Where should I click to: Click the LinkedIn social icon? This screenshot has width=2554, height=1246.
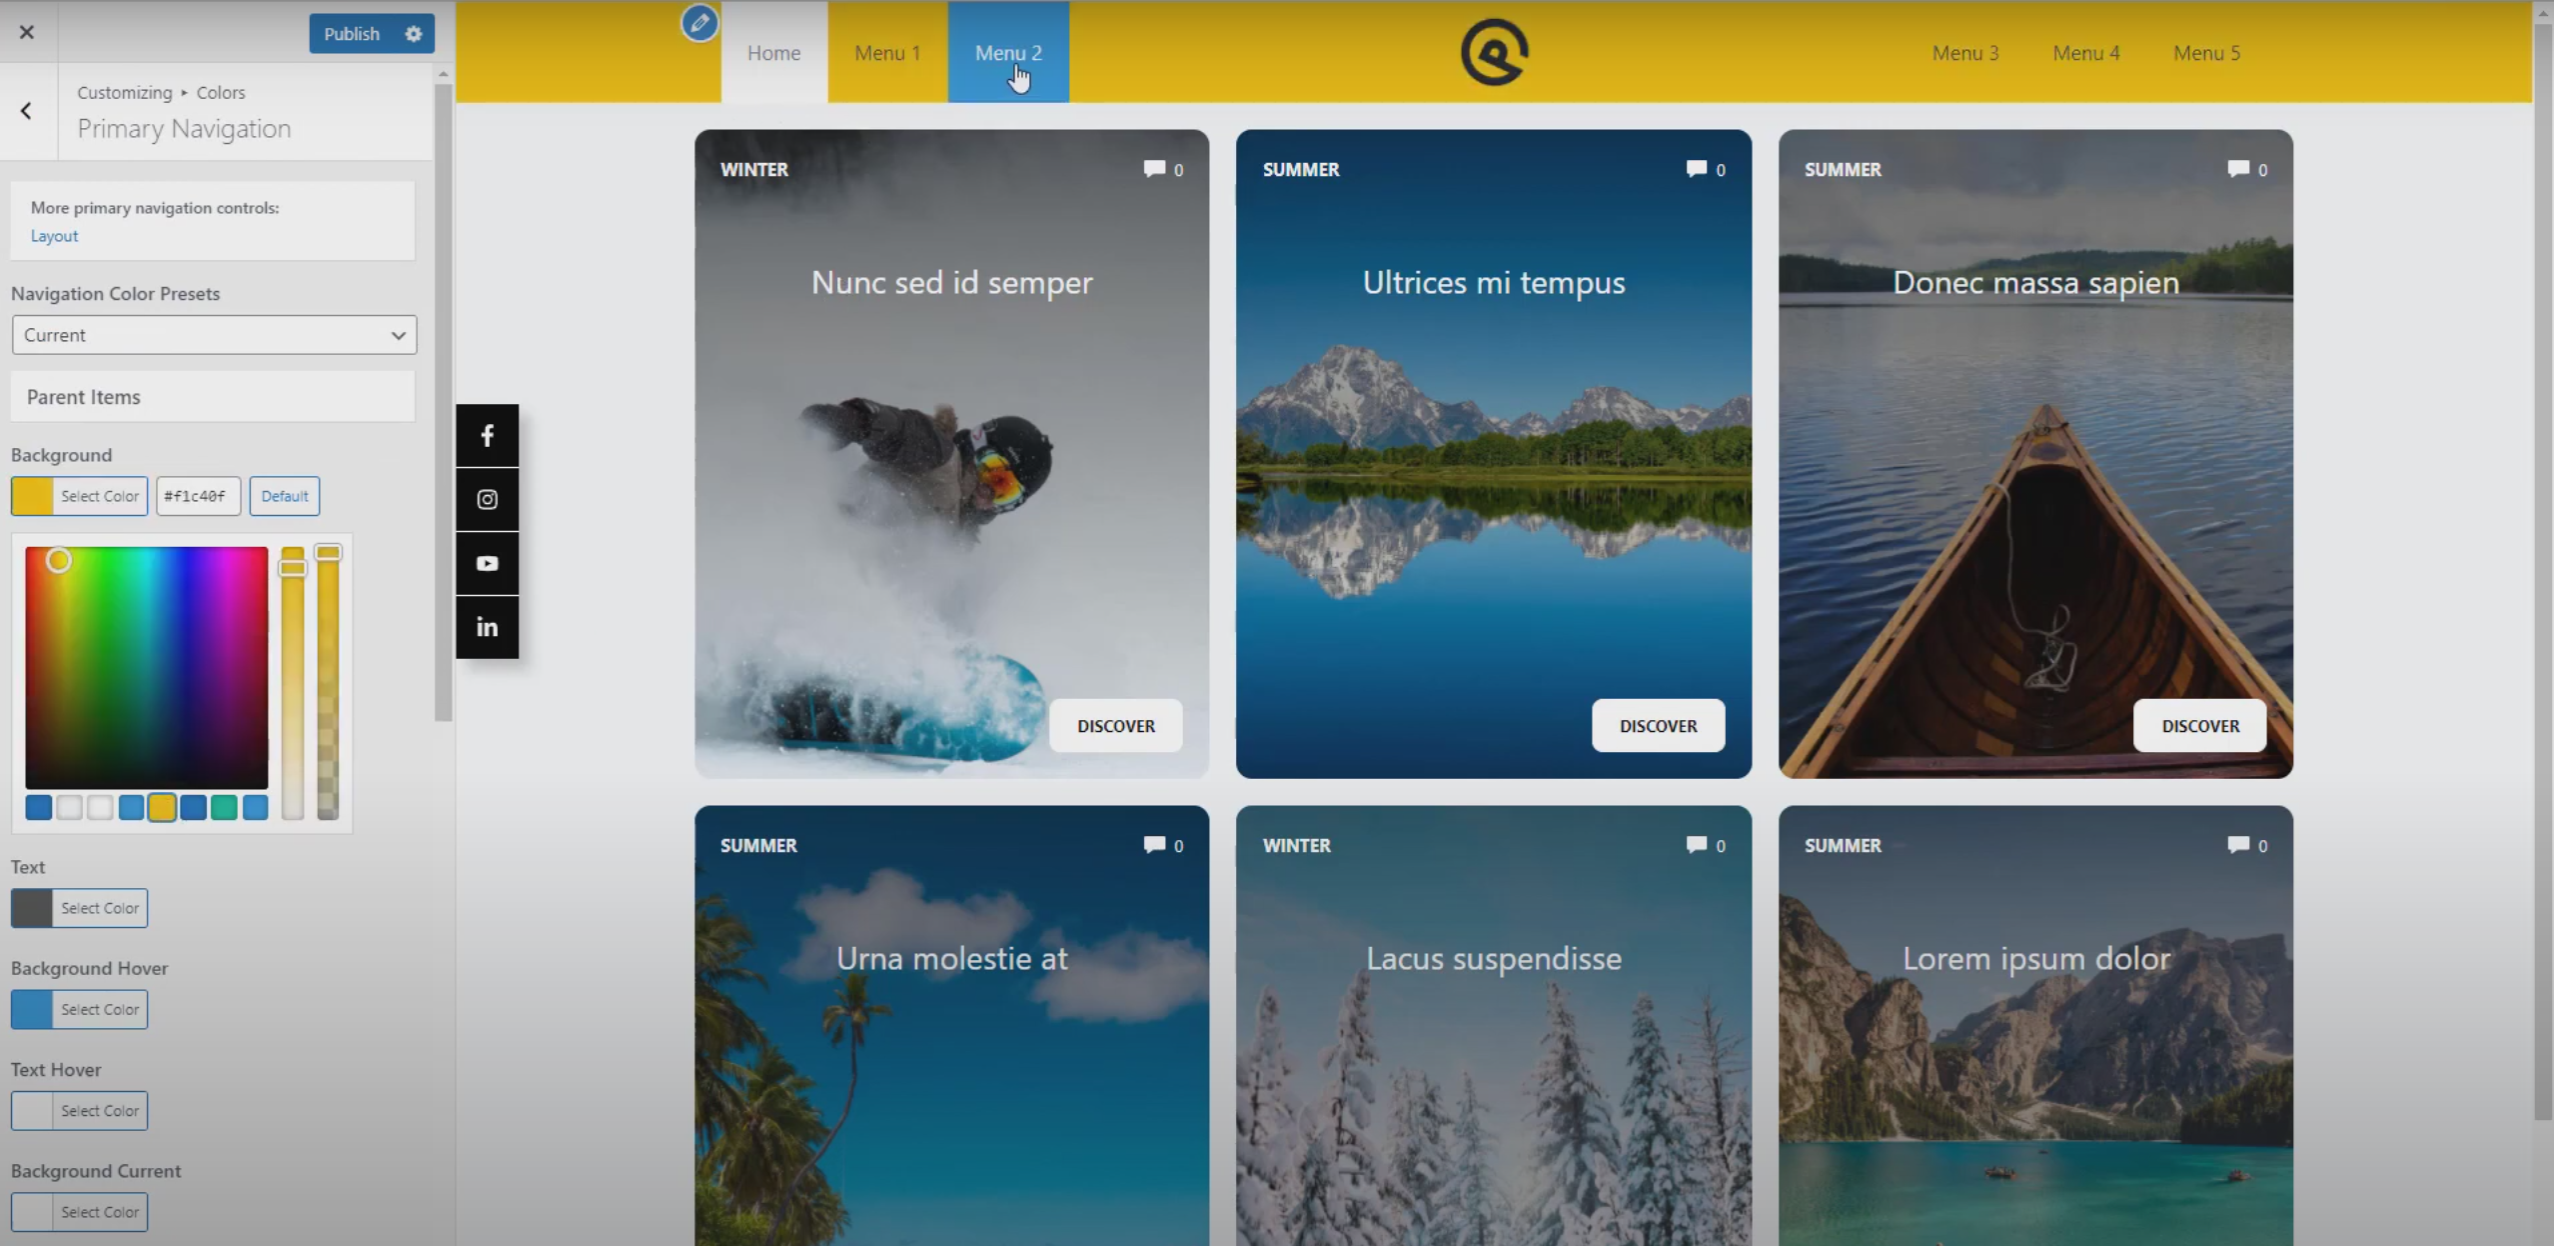pos(487,627)
